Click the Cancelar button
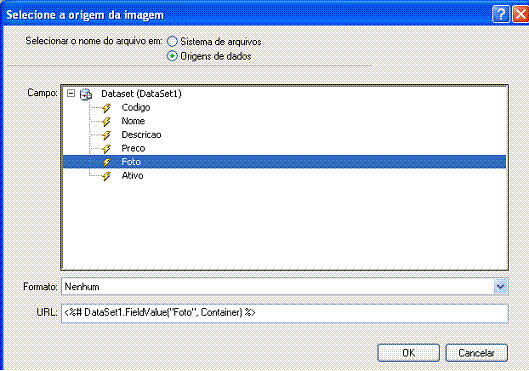The image size is (529, 371). pos(476,353)
